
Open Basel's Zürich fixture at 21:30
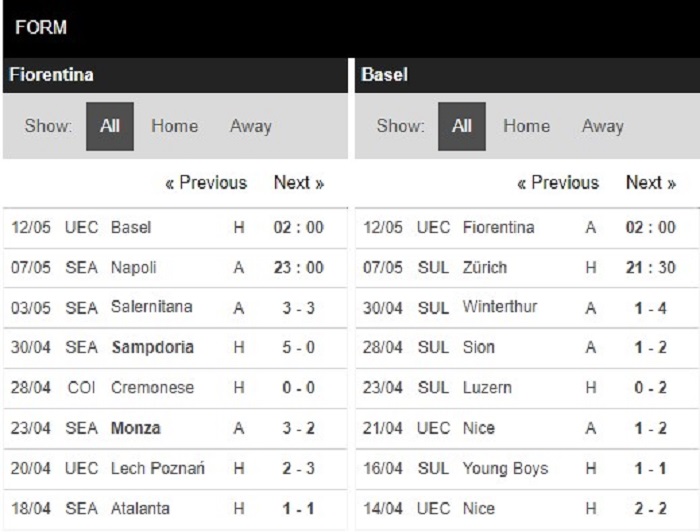tap(527, 268)
